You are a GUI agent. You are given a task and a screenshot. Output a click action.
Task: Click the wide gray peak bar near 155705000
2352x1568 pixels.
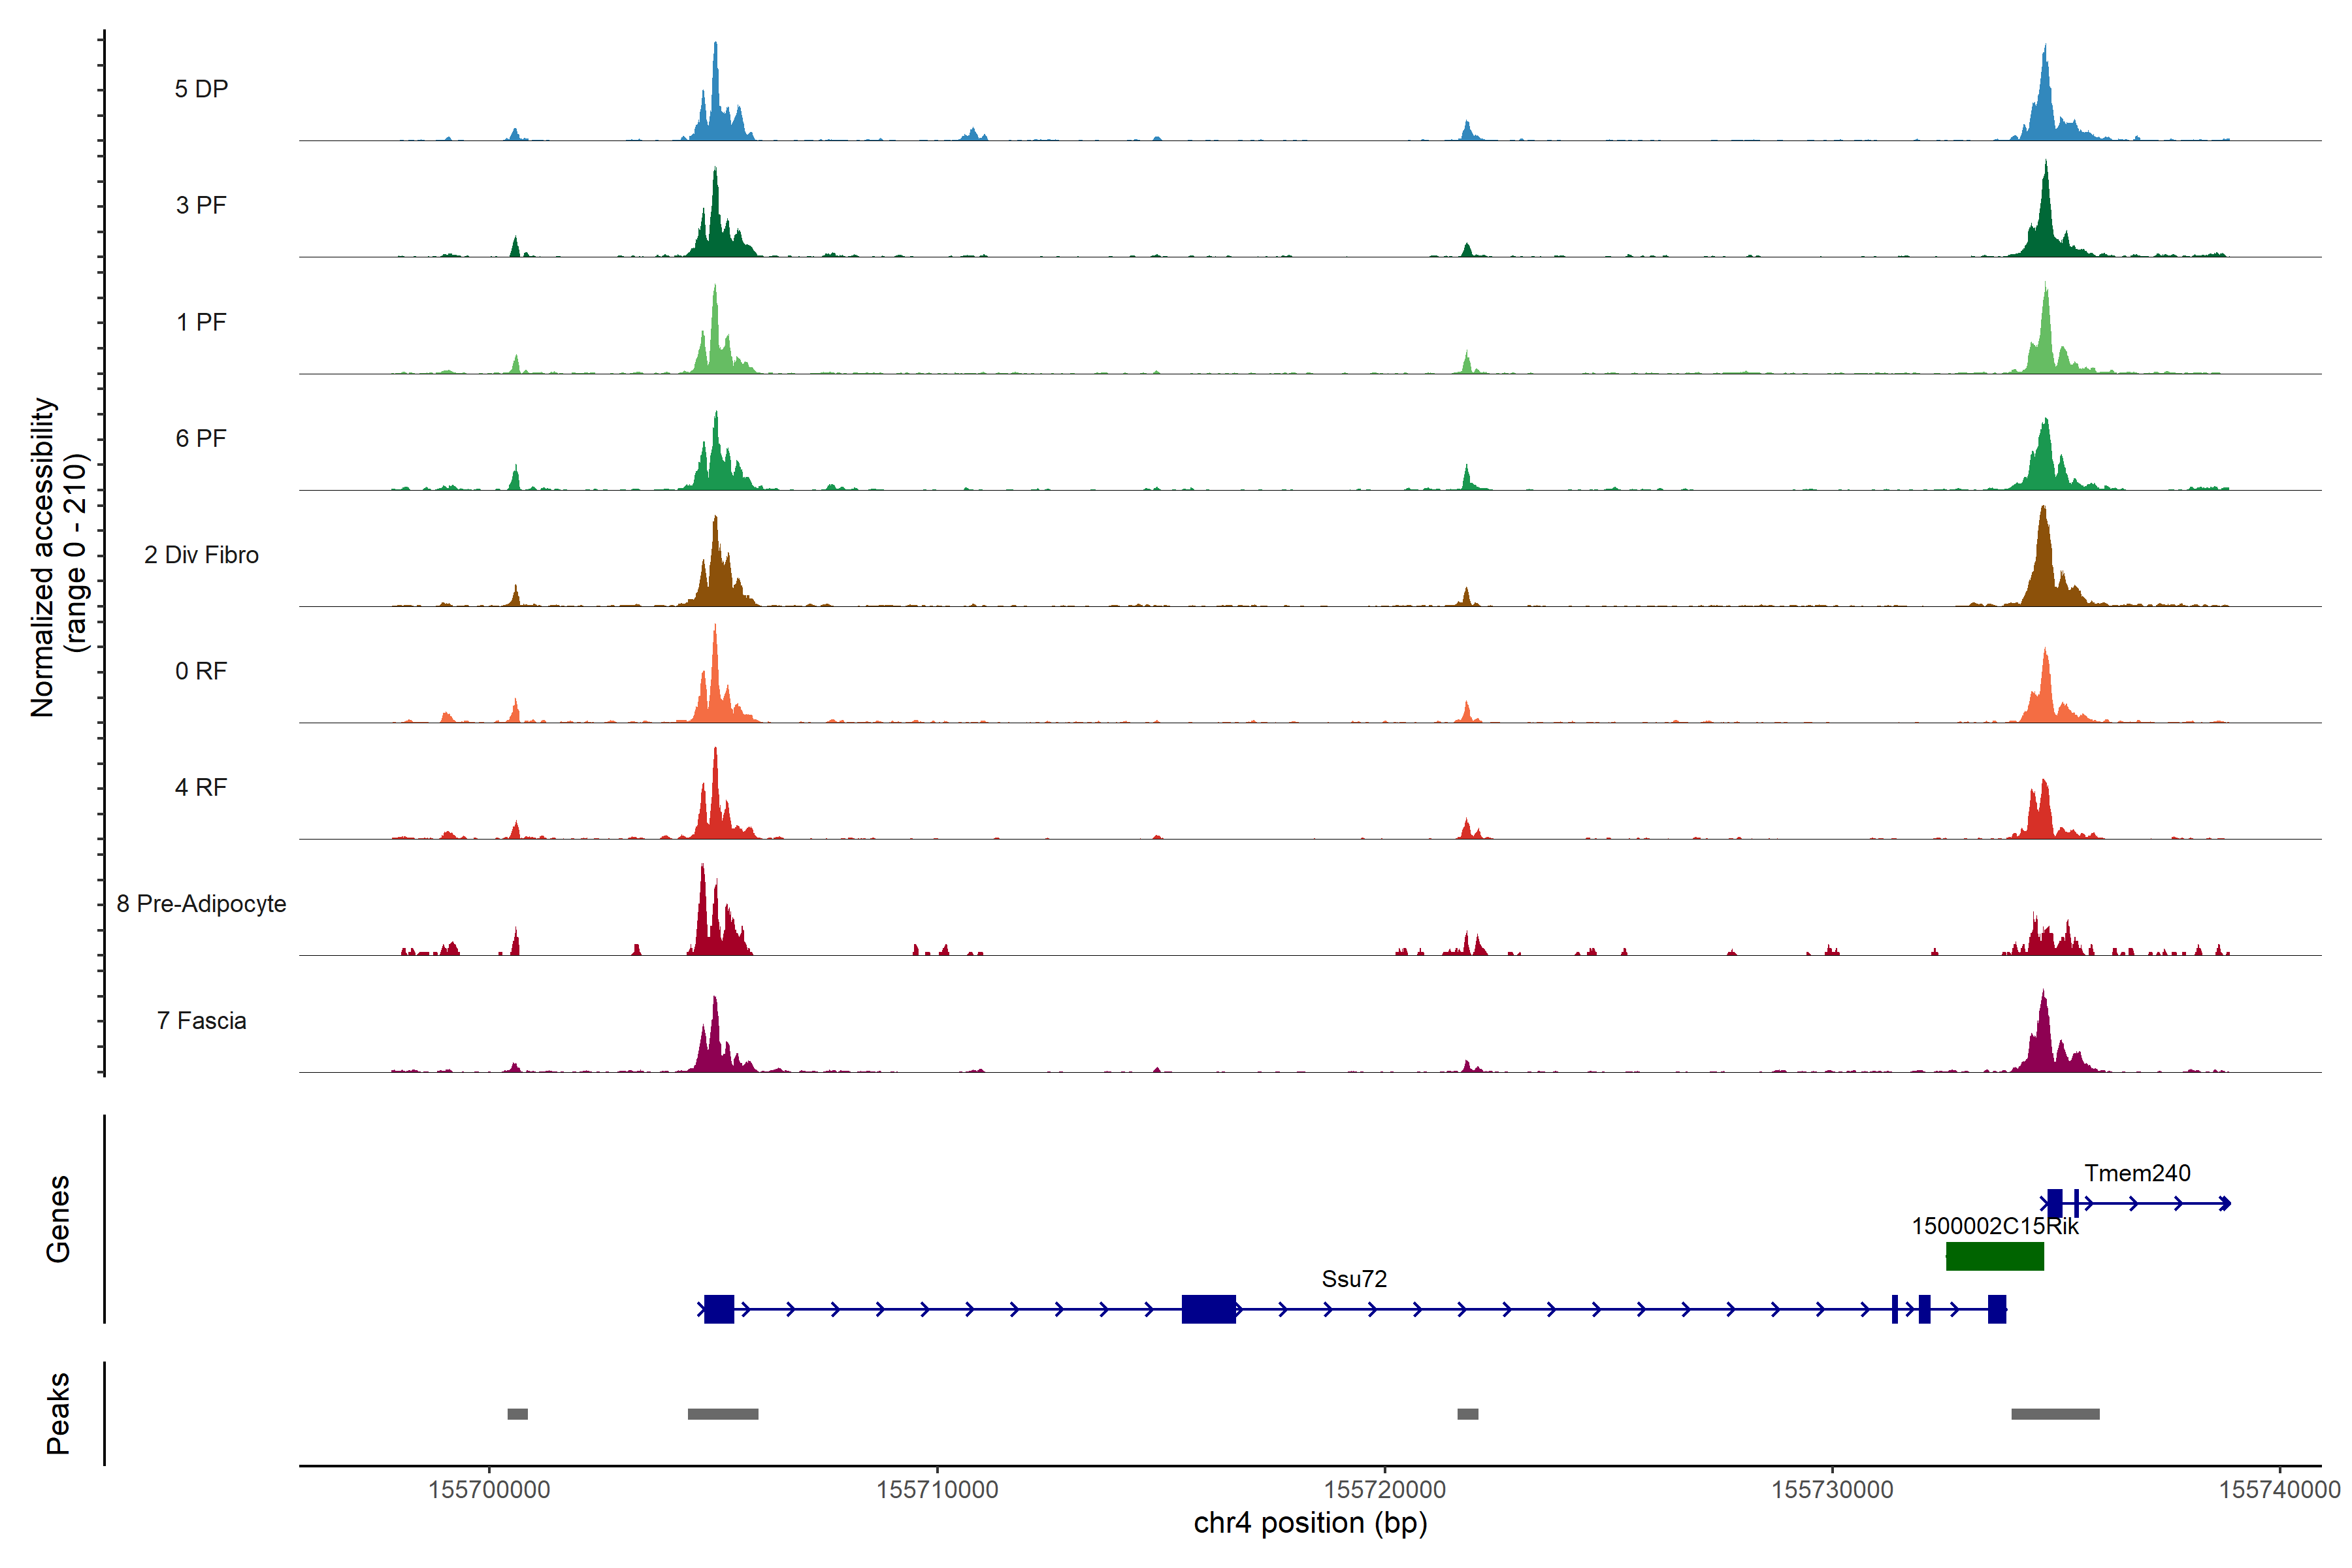(722, 1414)
